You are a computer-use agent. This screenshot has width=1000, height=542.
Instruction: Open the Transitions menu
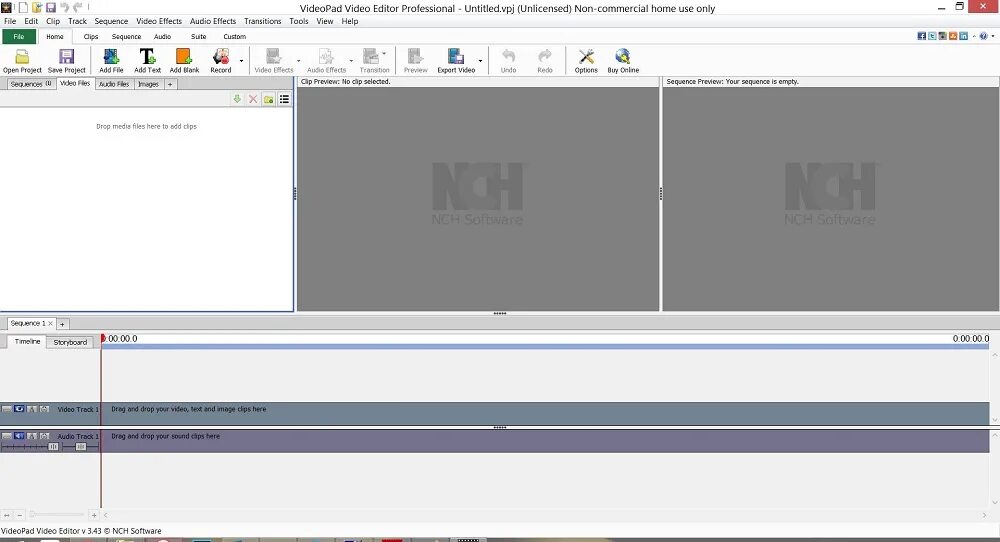[262, 21]
